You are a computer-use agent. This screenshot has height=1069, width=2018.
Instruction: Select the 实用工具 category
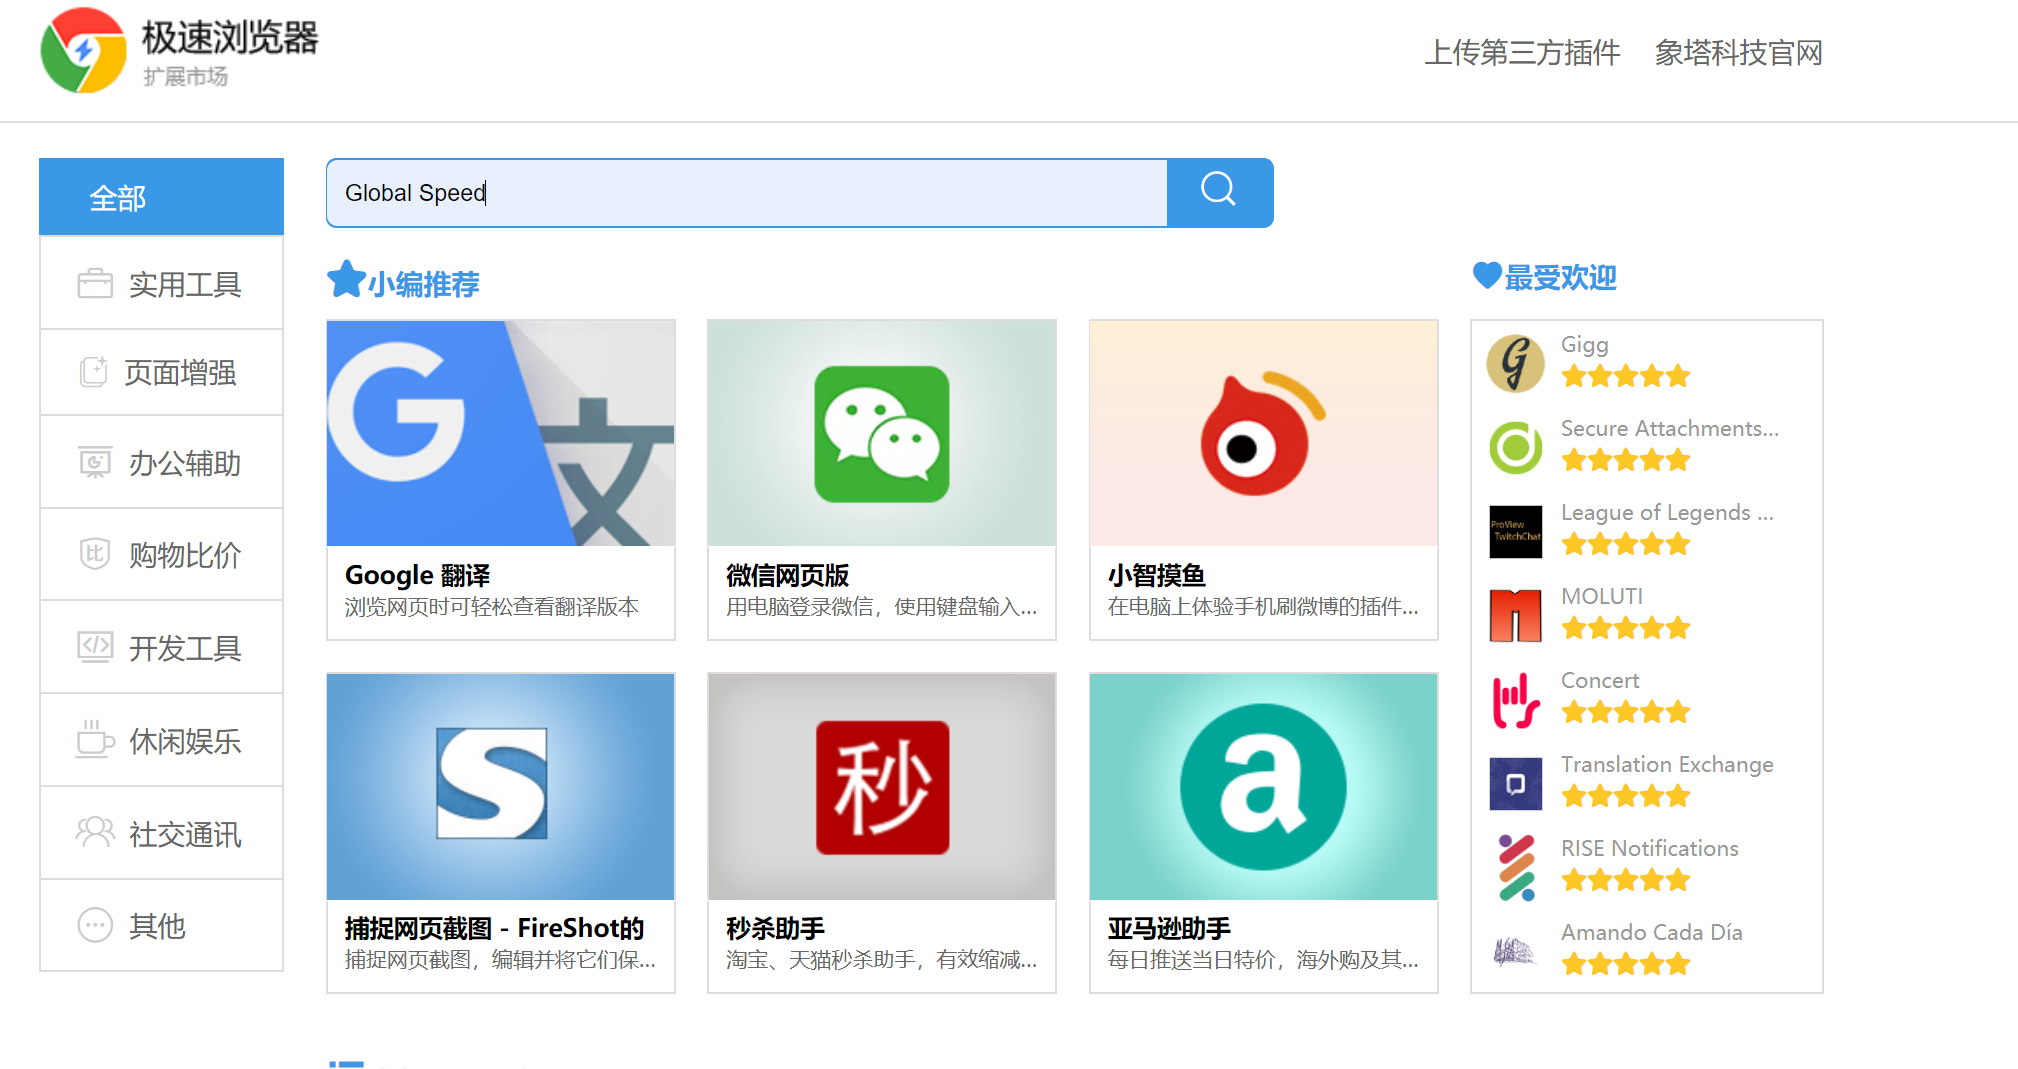[x=161, y=284]
